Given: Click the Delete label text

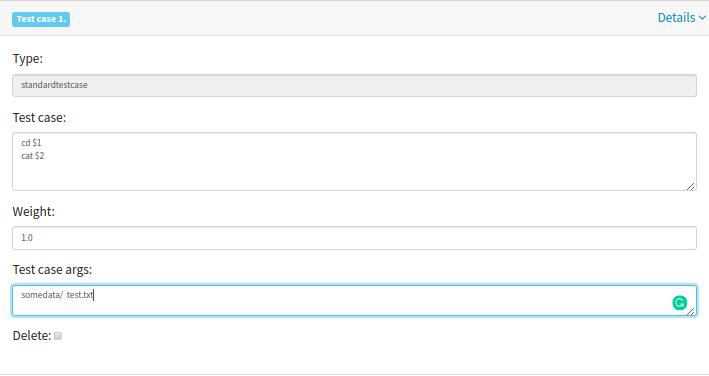Looking at the screenshot, I should coord(32,336).
